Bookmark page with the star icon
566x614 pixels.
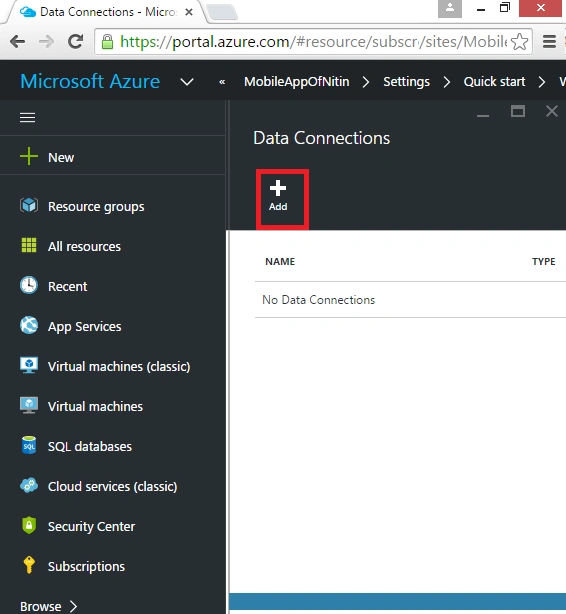tap(519, 42)
